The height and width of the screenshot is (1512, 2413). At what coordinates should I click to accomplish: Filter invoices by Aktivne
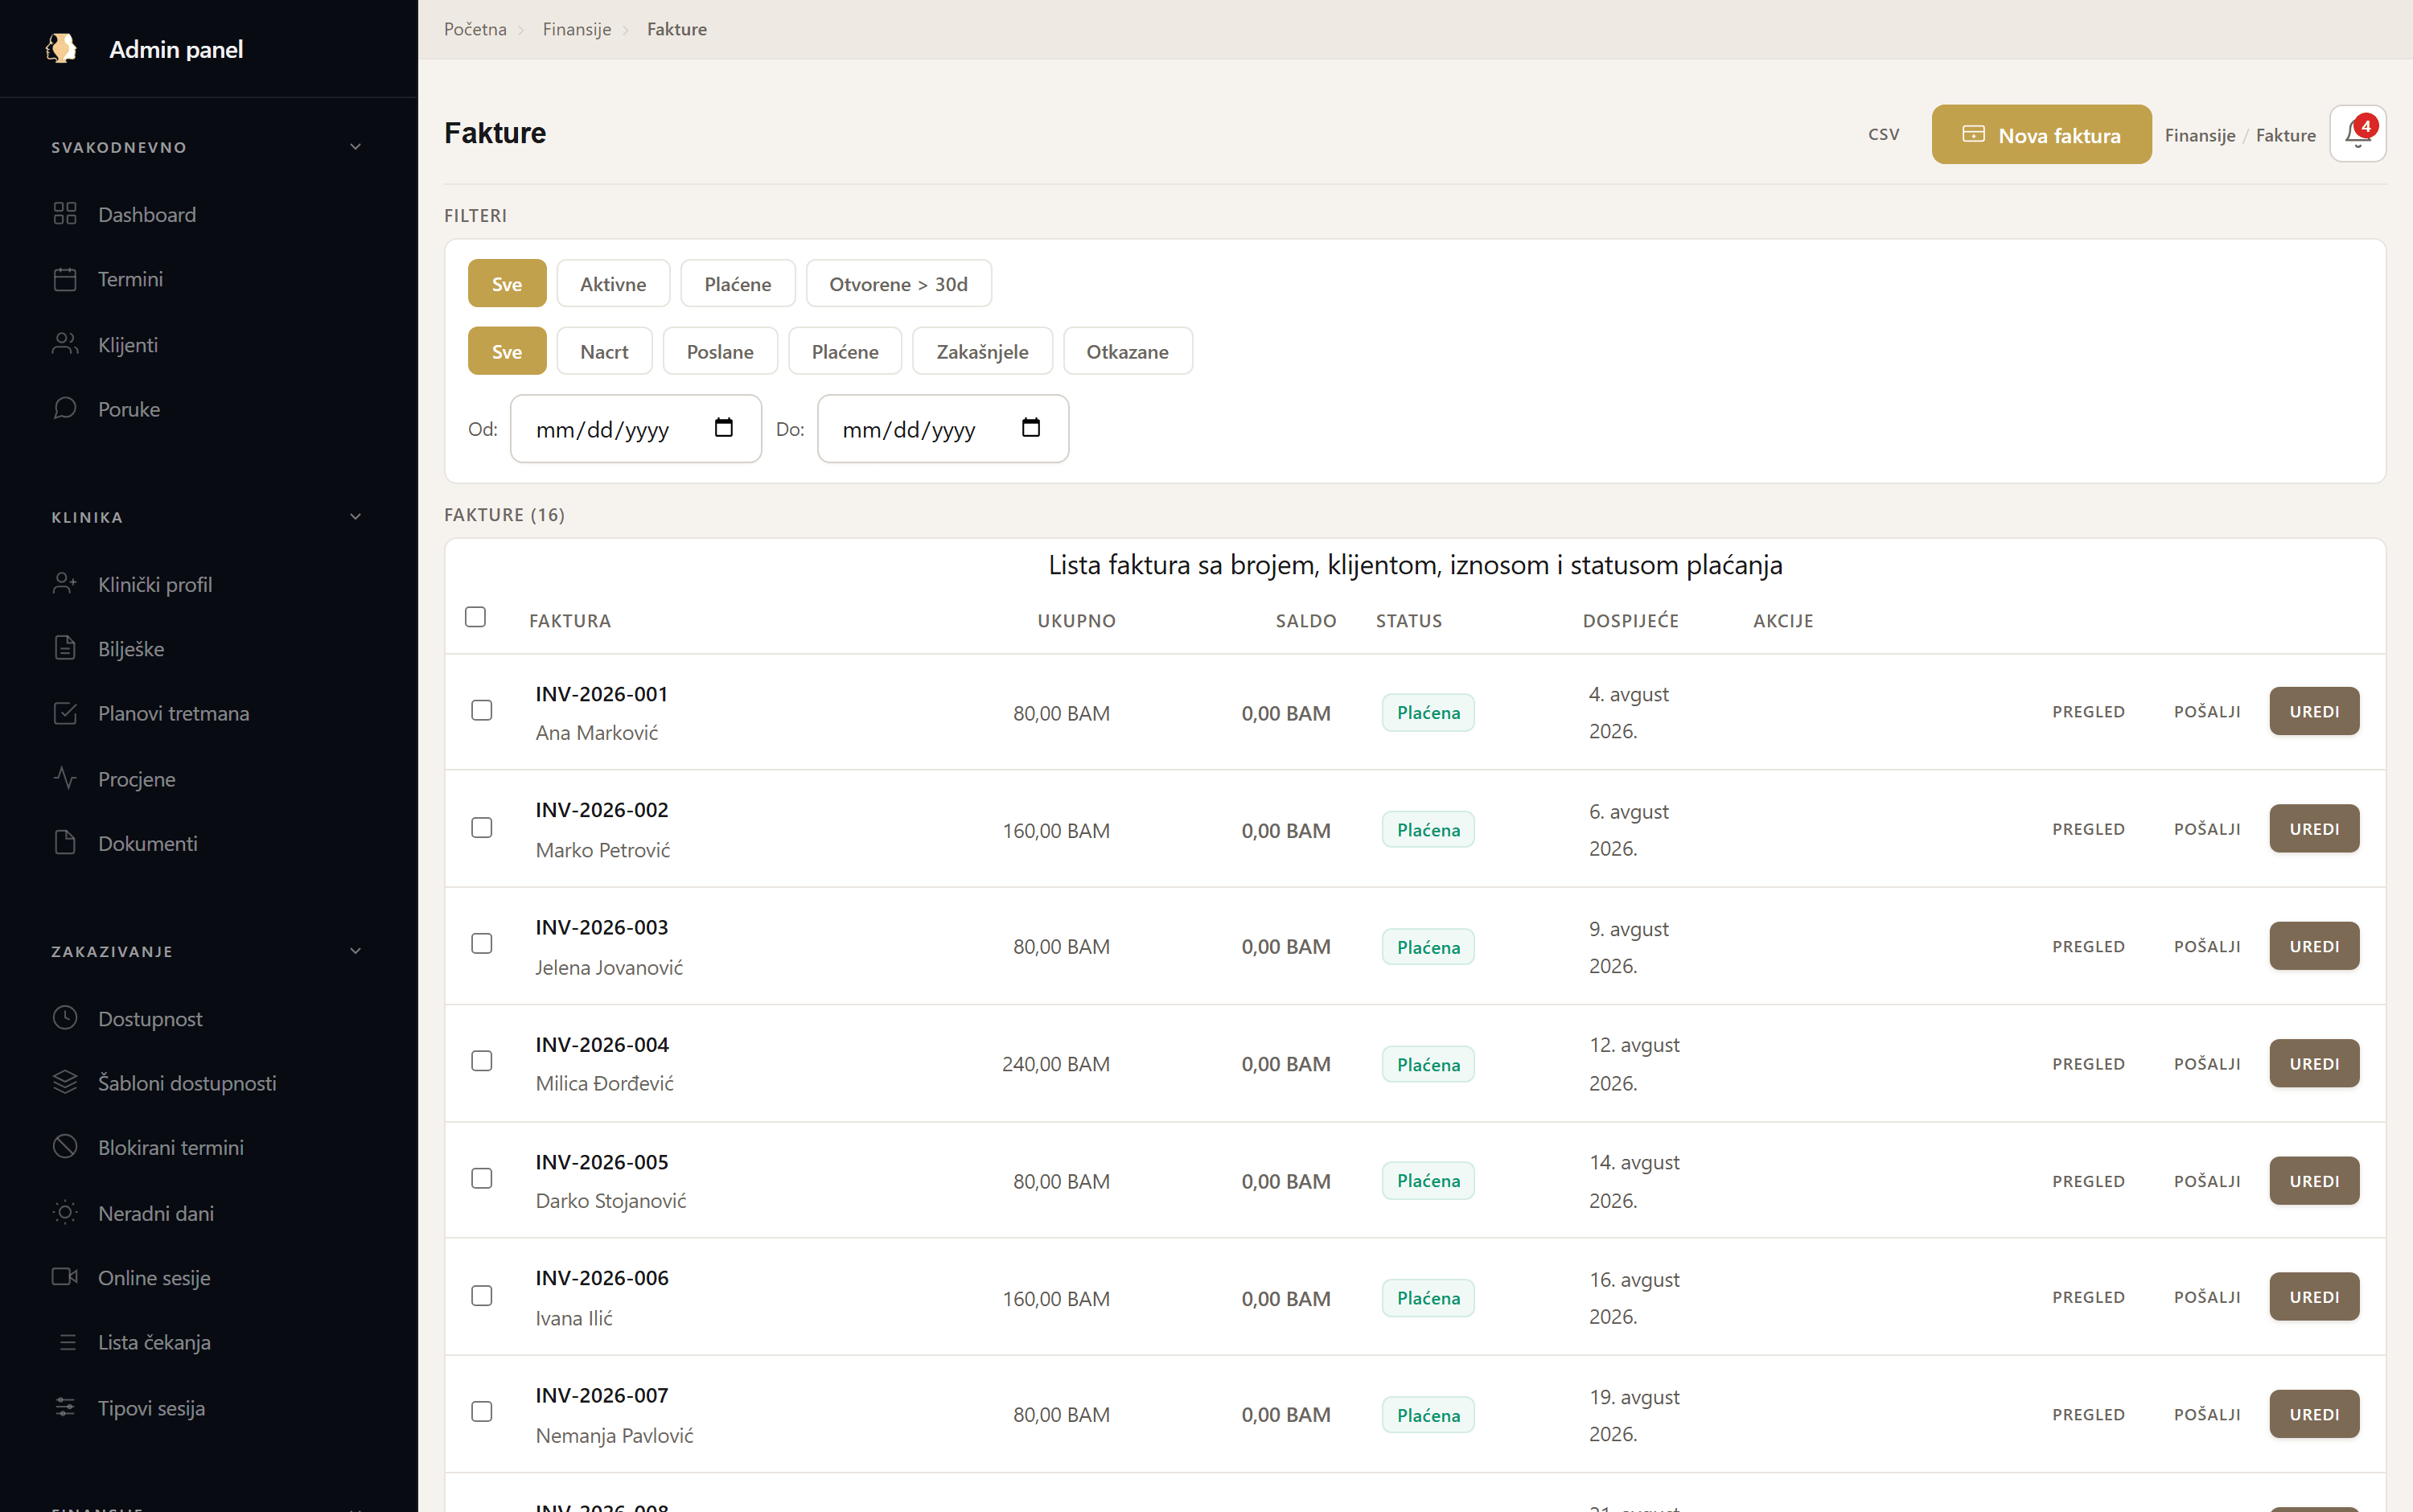coord(613,284)
